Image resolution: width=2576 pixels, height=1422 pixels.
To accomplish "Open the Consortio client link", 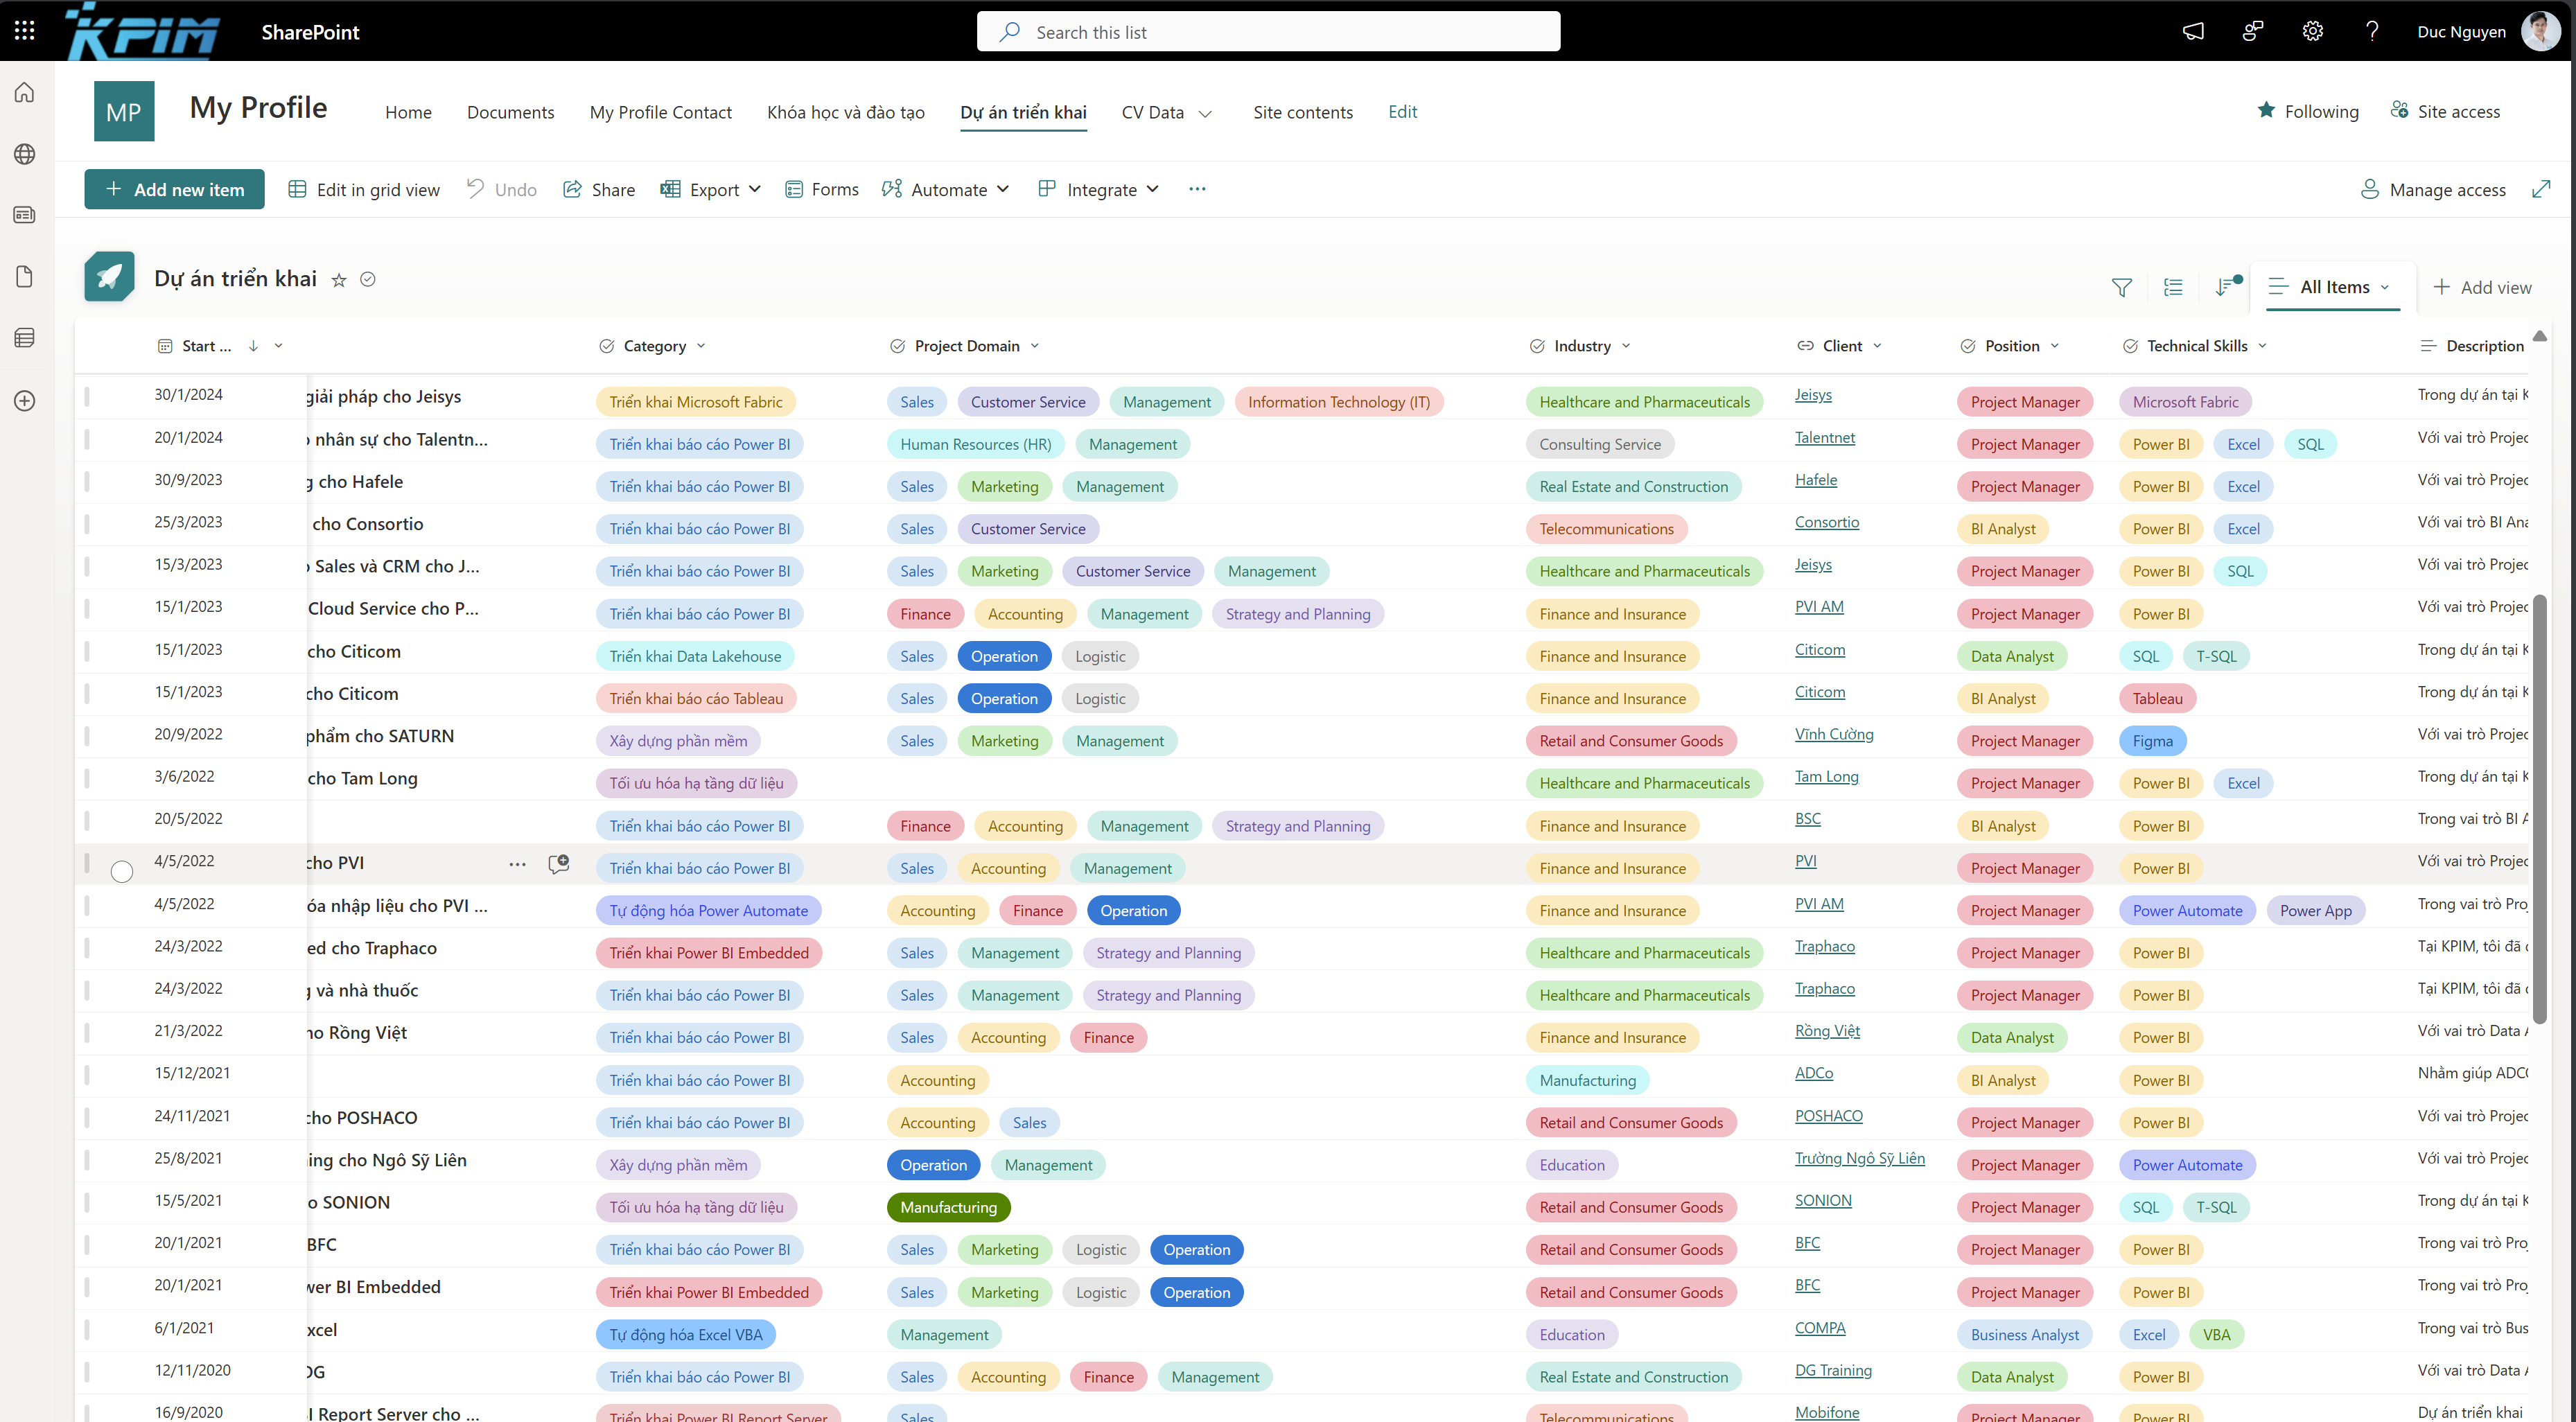I will tap(1826, 522).
